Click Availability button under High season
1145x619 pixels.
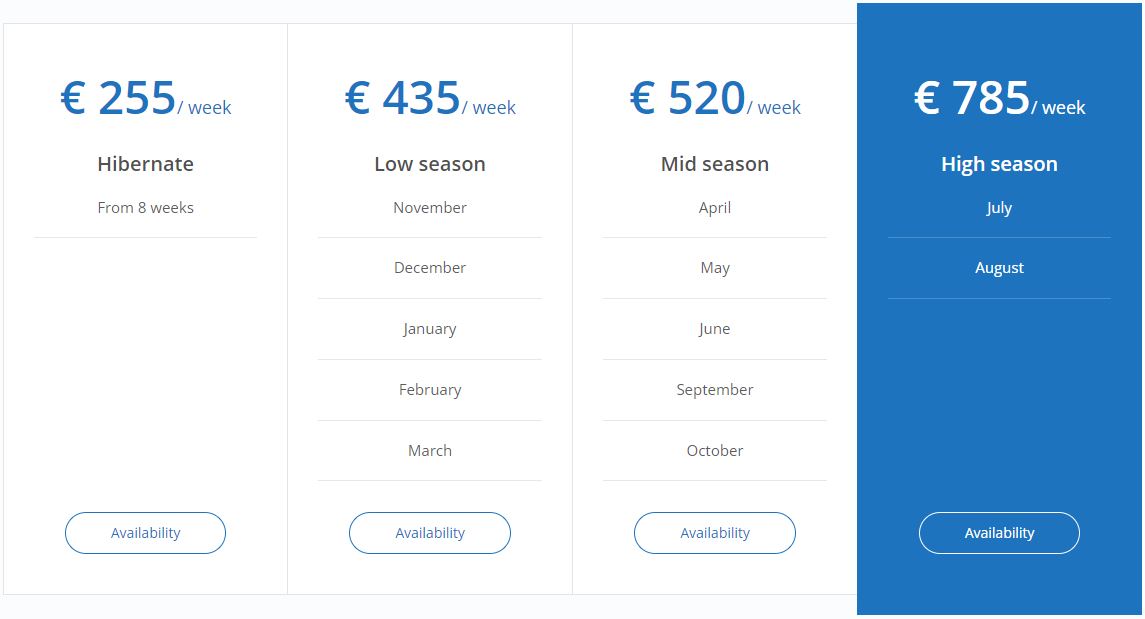[x=999, y=533]
